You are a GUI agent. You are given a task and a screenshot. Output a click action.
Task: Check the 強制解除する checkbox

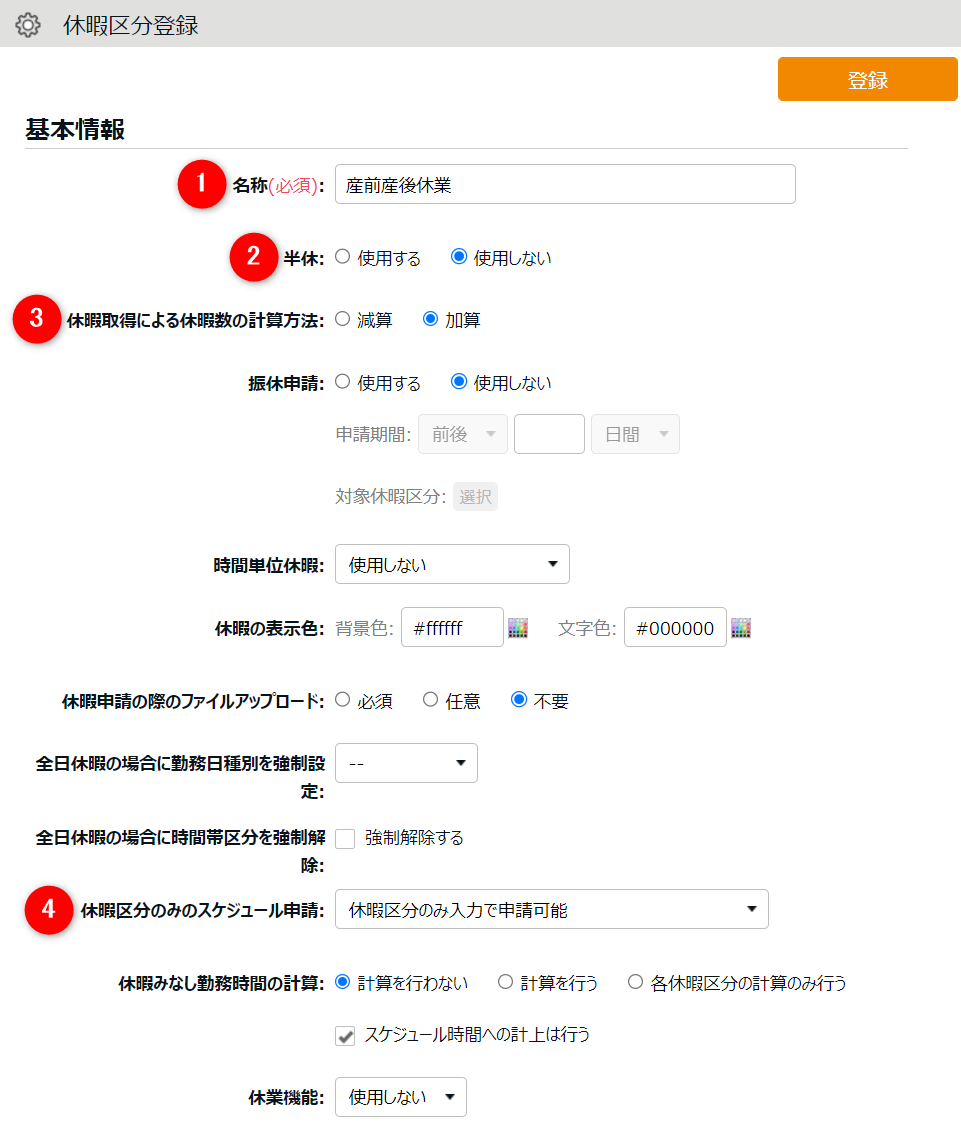[x=345, y=839]
